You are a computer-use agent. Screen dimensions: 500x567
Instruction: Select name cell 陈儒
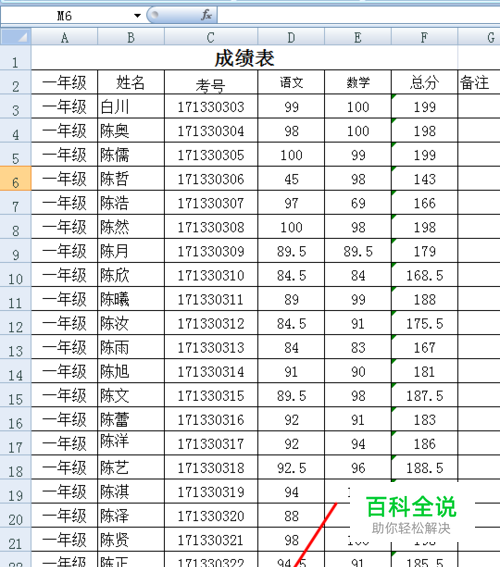131,155
